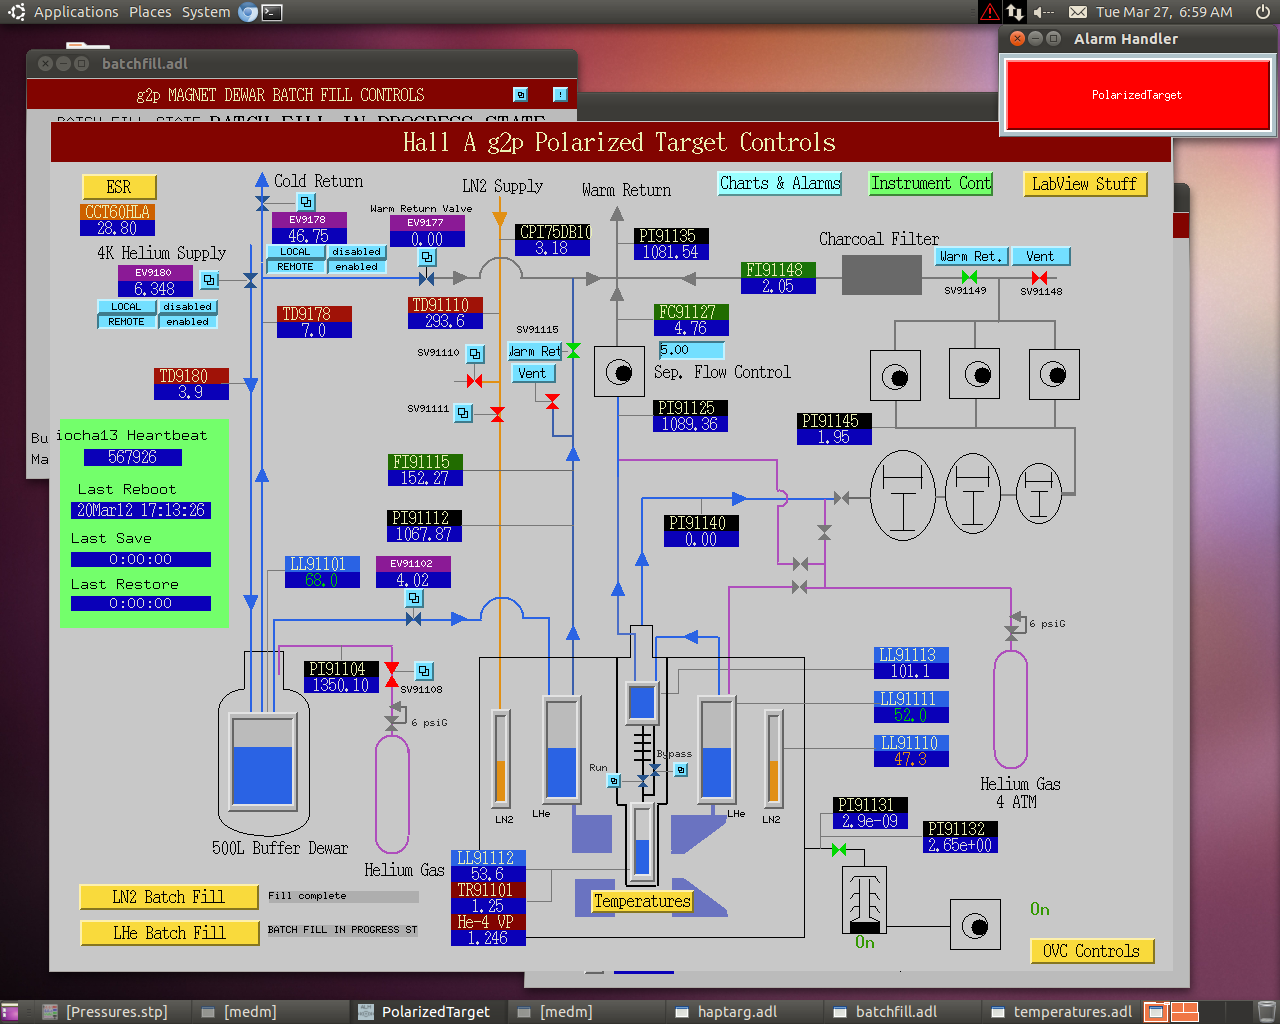Click the green valve below PI91131
Image resolution: width=1280 pixels, height=1024 pixels.
click(839, 850)
